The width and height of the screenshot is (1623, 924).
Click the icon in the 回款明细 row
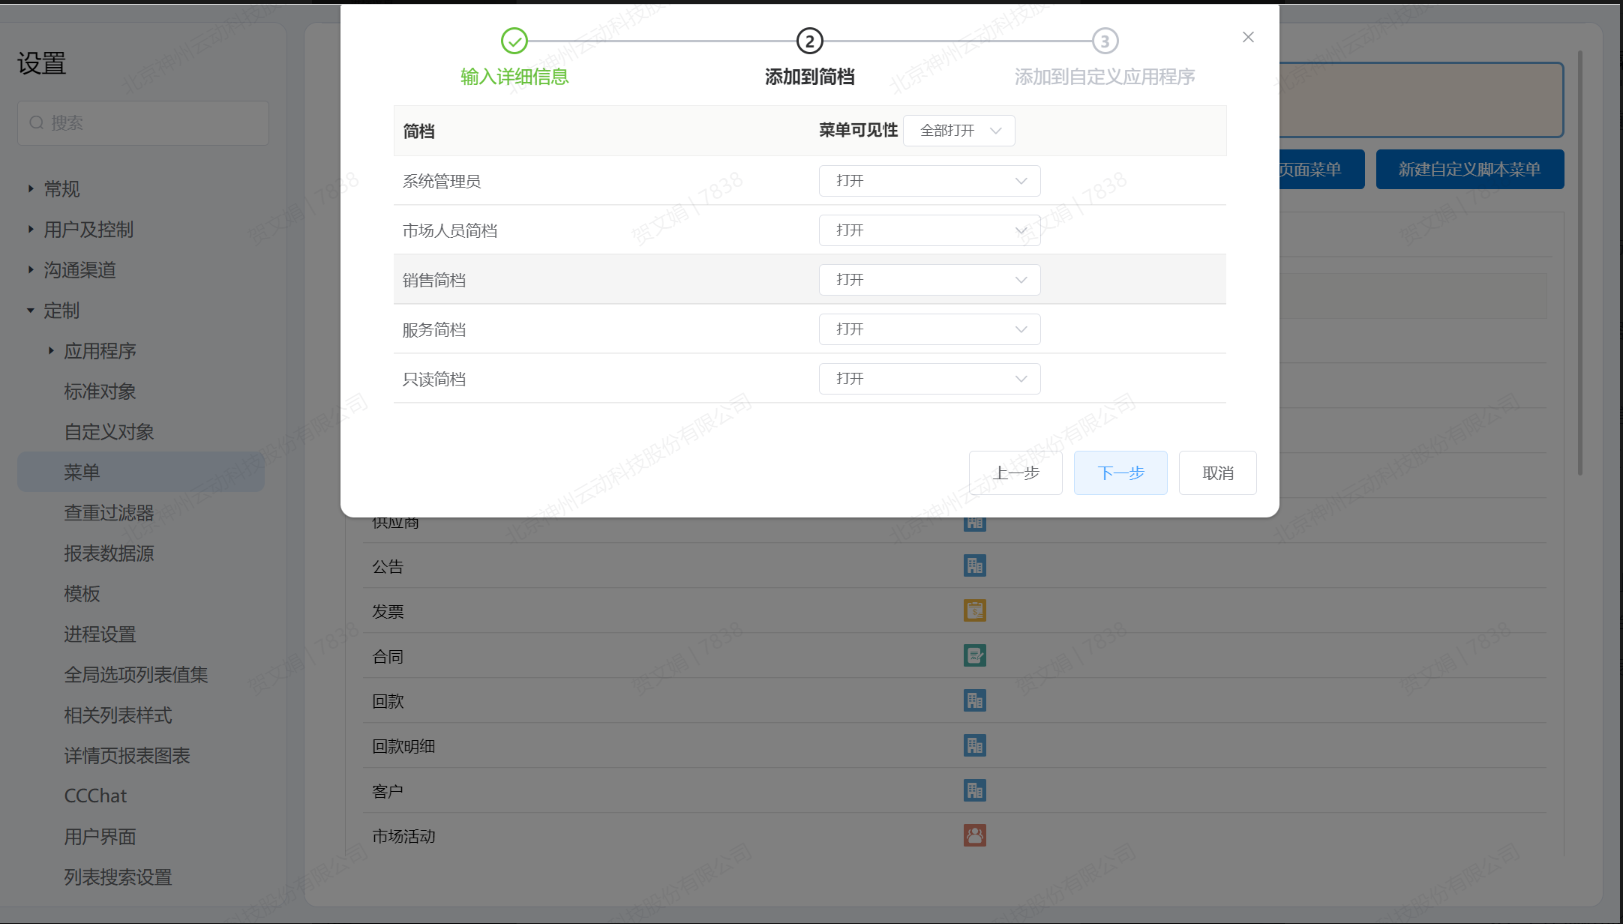pyautogui.click(x=974, y=746)
